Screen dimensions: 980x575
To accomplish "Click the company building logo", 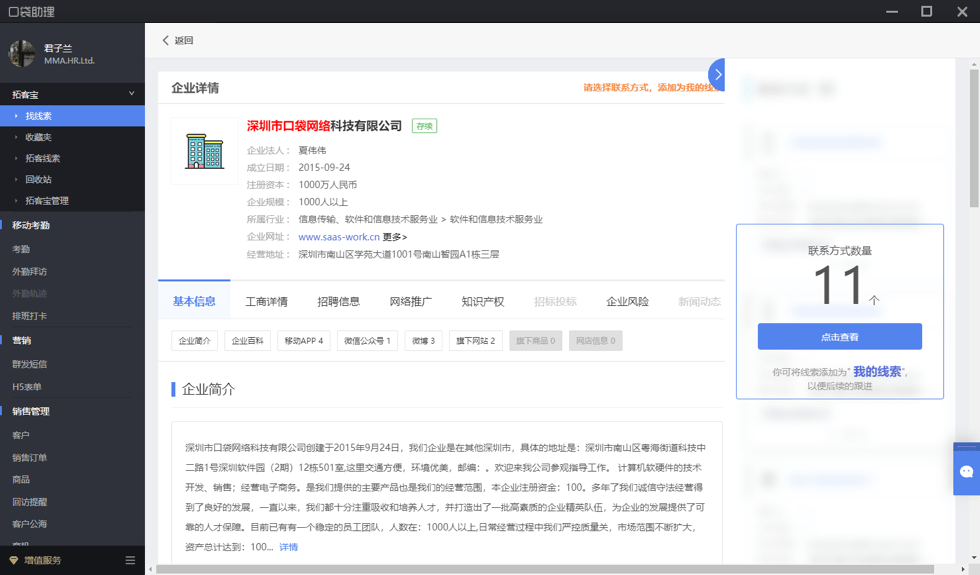I will [204, 151].
